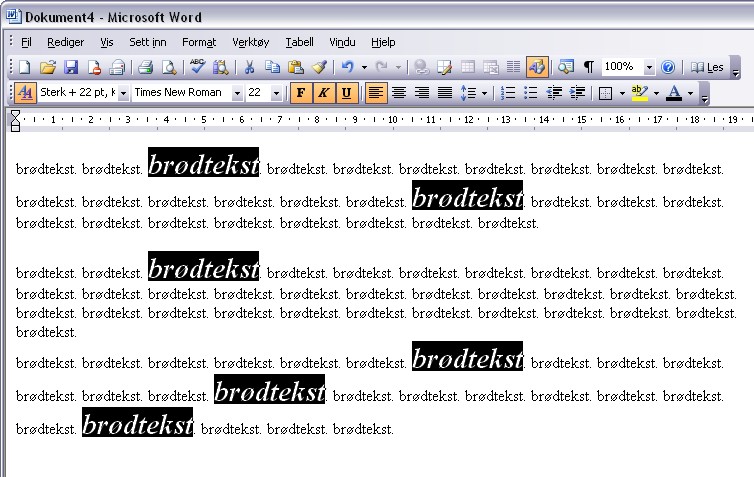Image resolution: width=754 pixels, height=477 pixels.
Task: Open the Rediger menu
Action: [x=65, y=42]
